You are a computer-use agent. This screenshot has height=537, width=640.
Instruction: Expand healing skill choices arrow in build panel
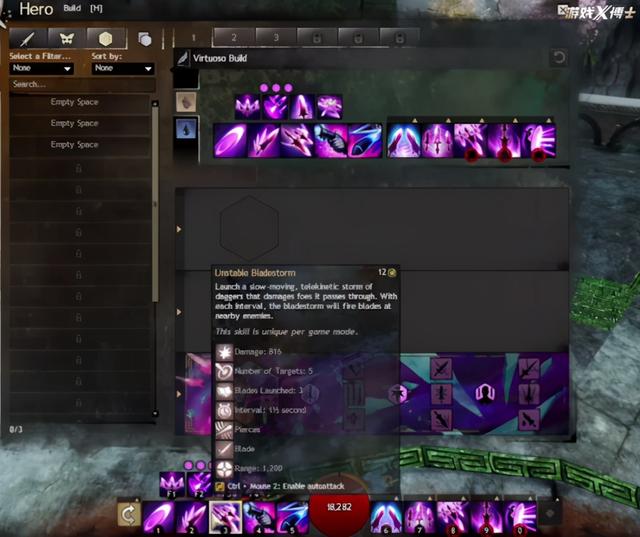pyautogui.click(x=415, y=120)
